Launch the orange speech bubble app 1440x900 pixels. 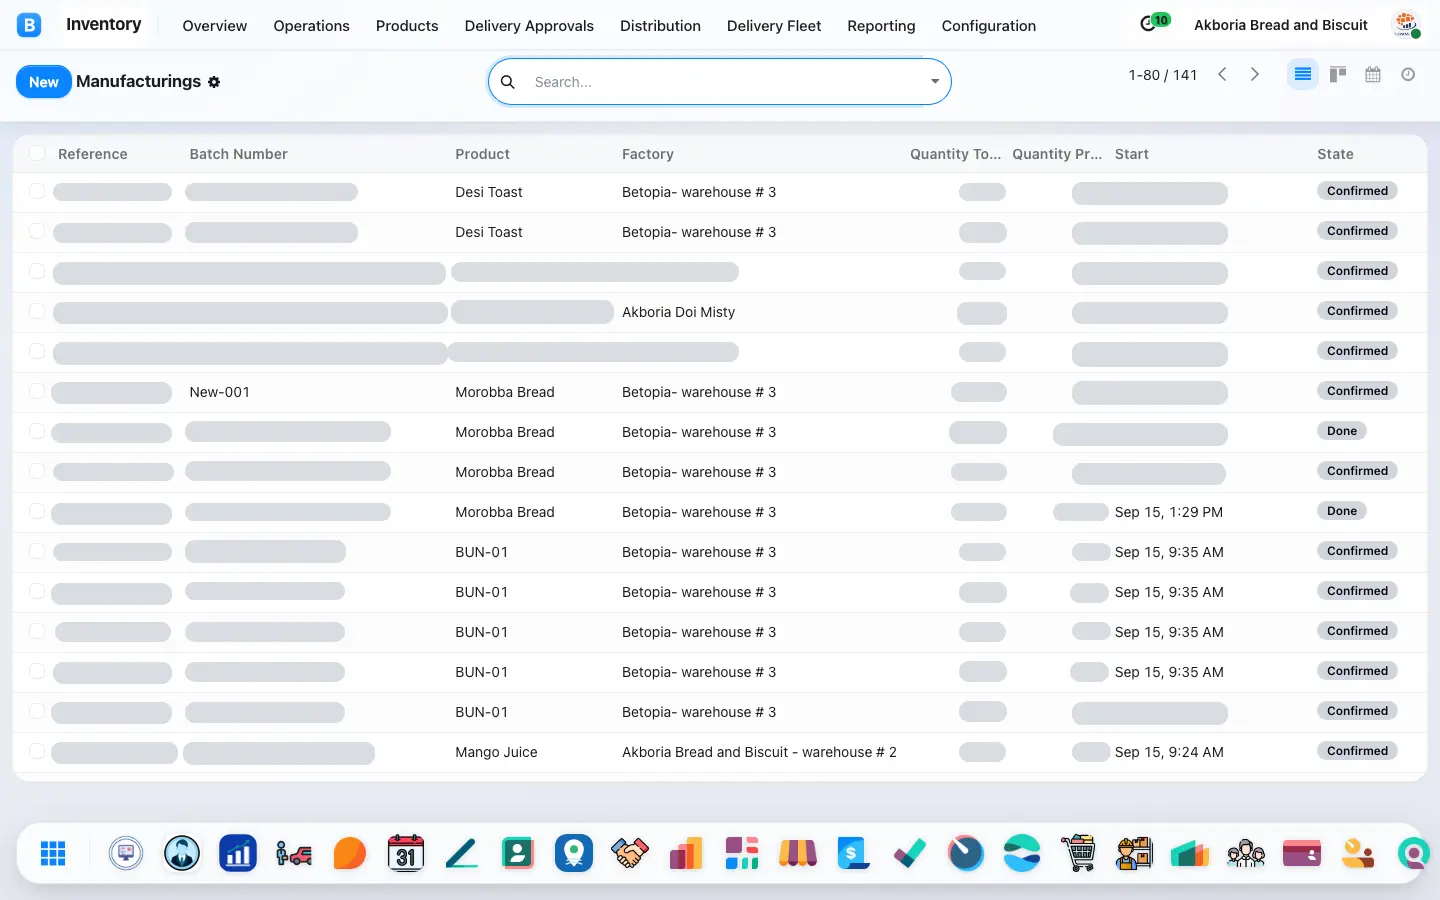[350, 853]
